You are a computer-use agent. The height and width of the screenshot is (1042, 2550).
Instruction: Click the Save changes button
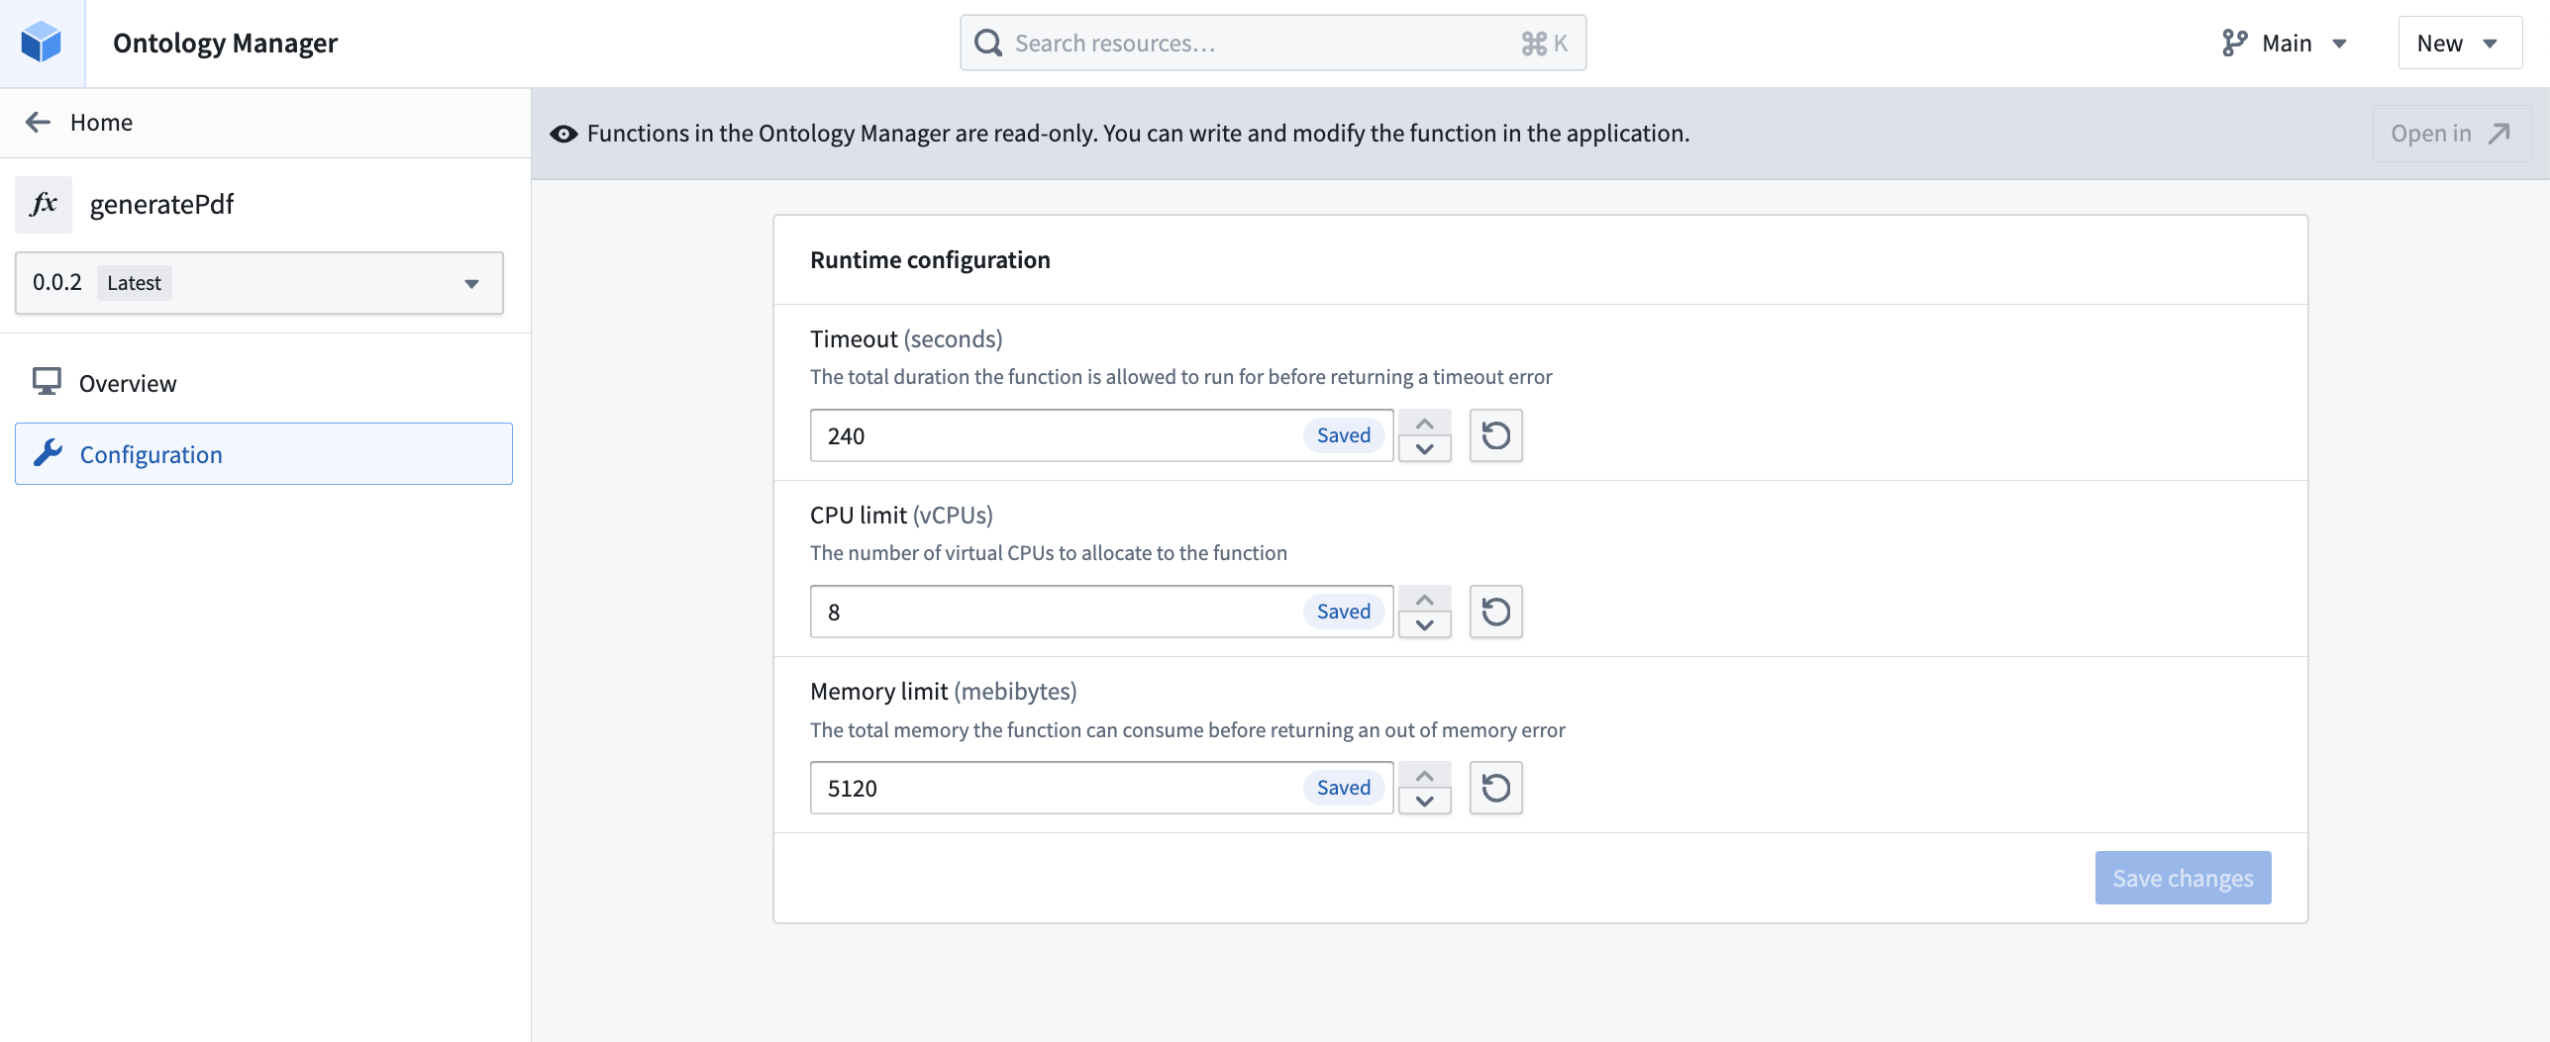(x=2183, y=877)
